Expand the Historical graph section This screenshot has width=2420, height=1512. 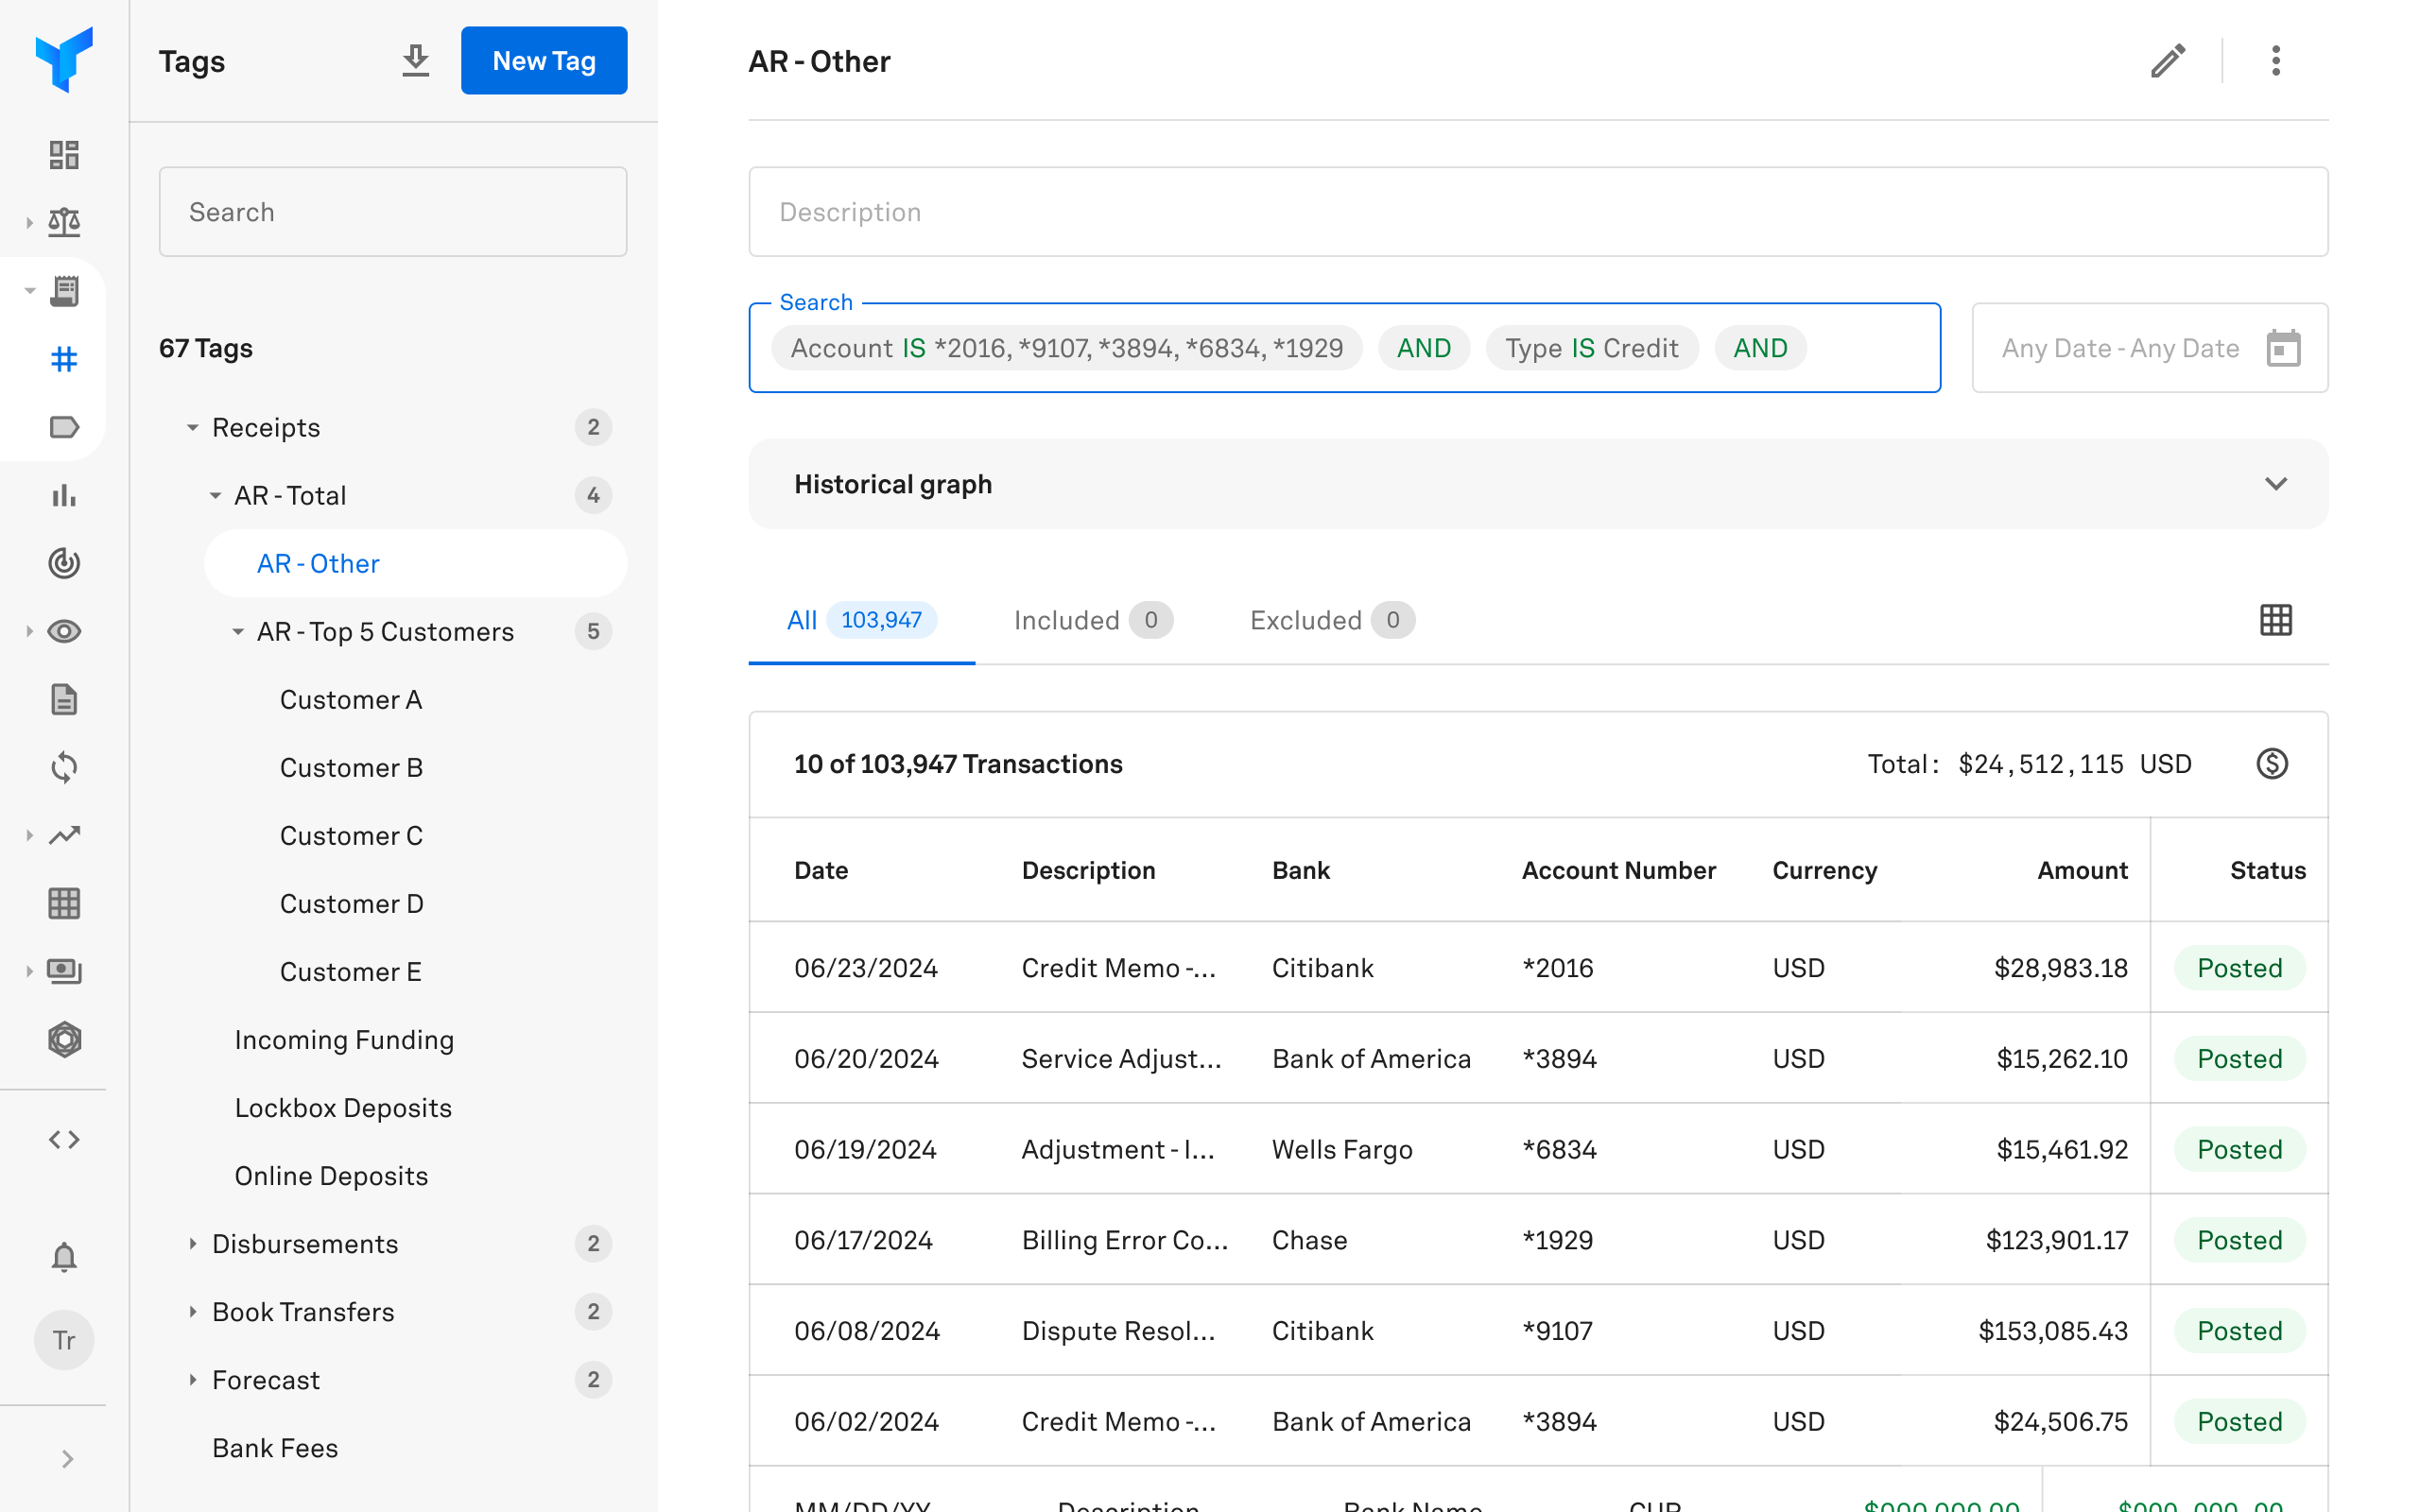[2276, 484]
